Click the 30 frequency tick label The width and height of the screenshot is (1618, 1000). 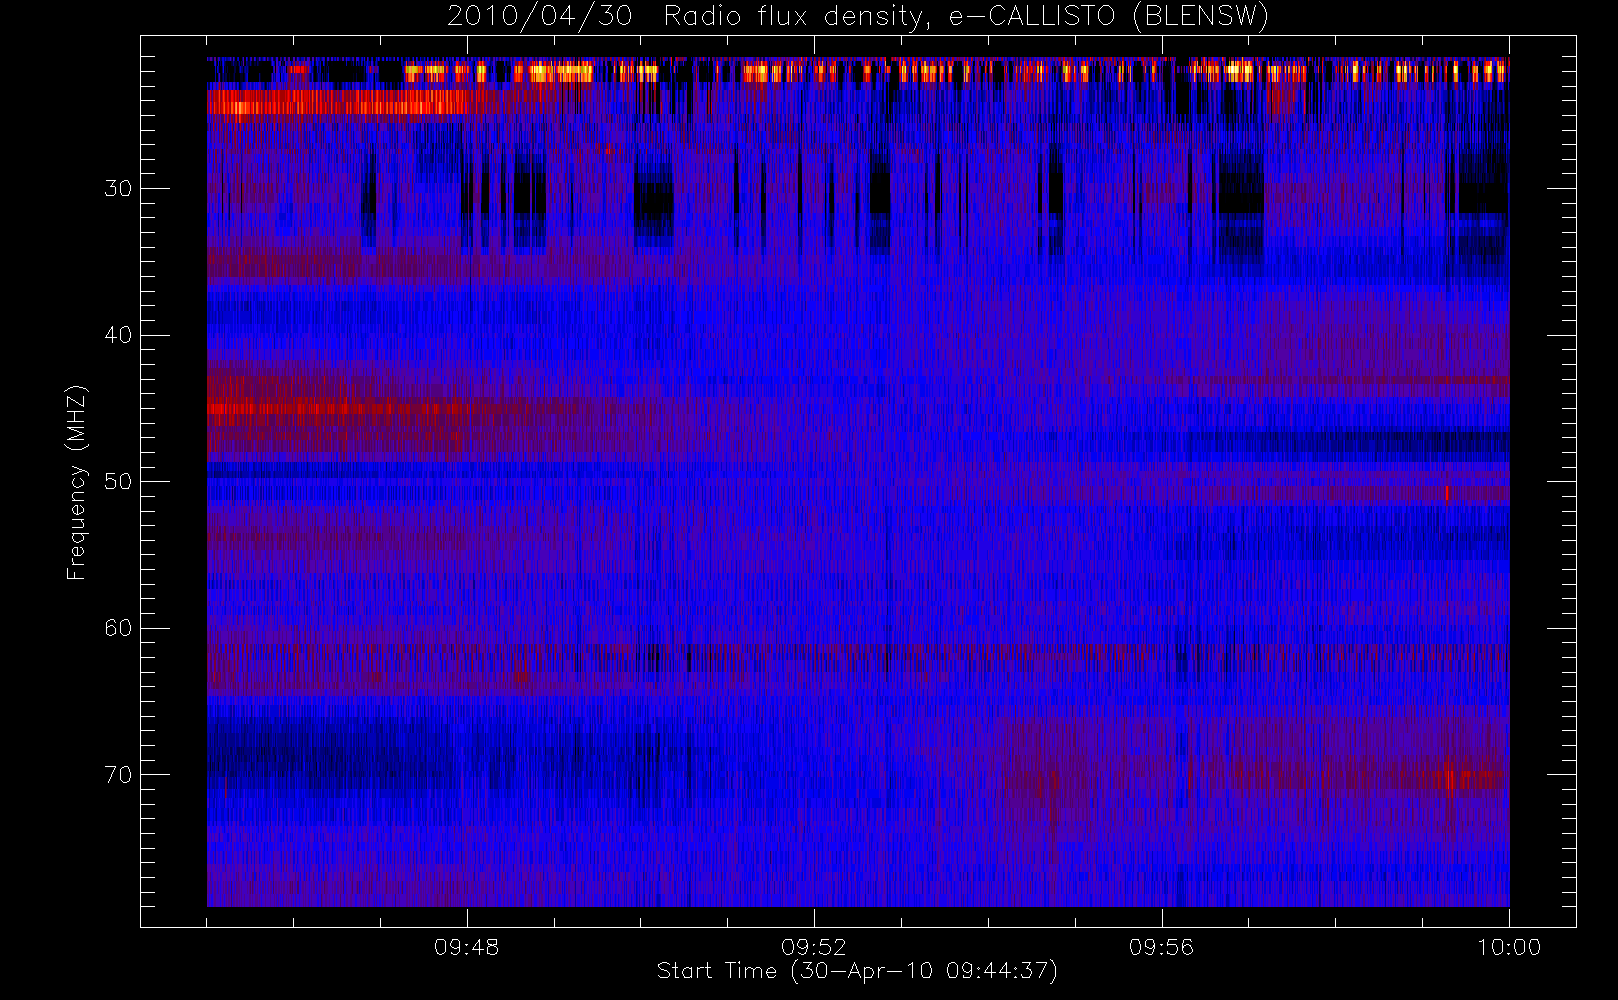coord(118,188)
